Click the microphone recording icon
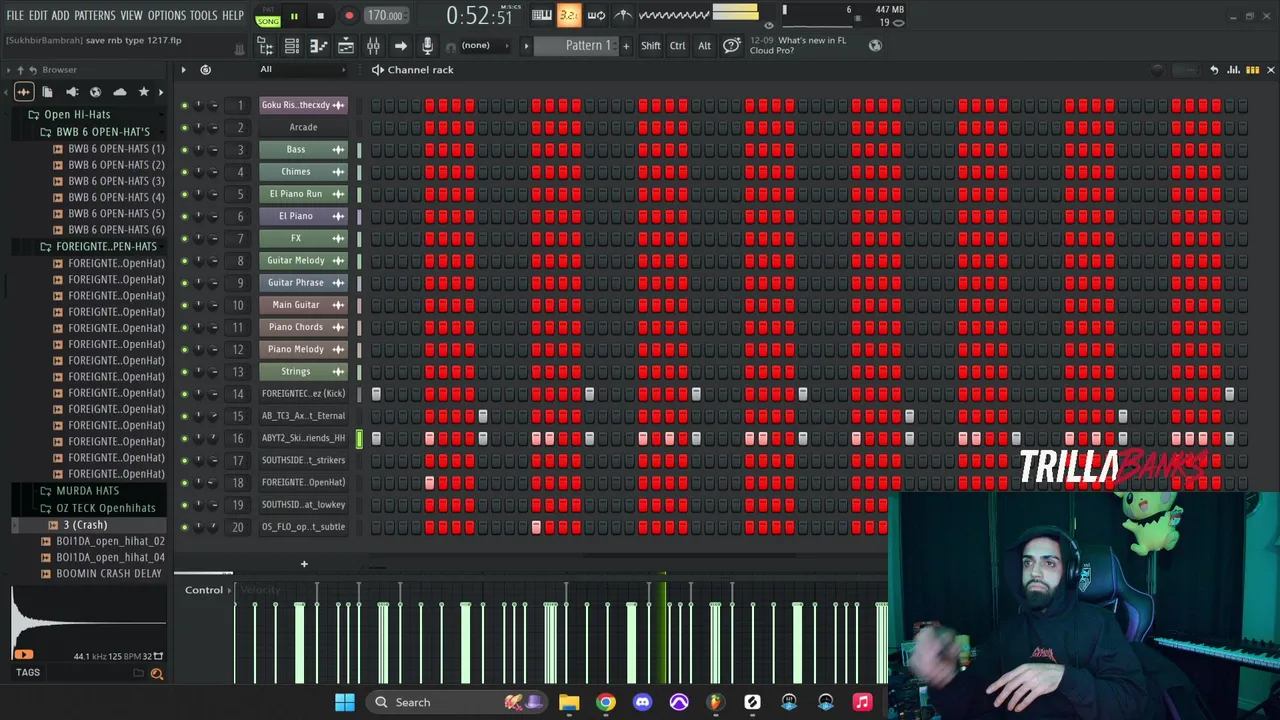Viewport: 1280px width, 720px height. click(x=427, y=46)
